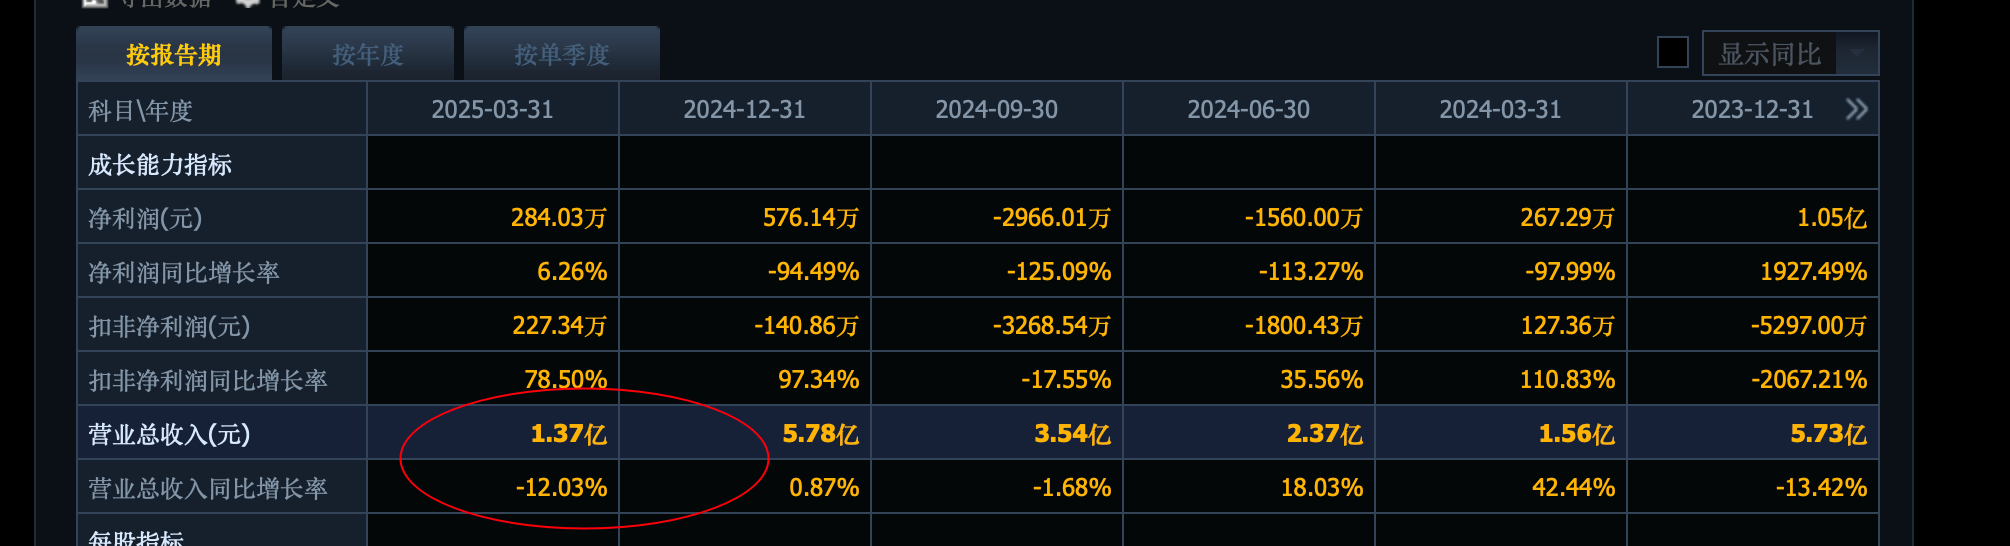Click the 科目\年度 header cell

140,110
